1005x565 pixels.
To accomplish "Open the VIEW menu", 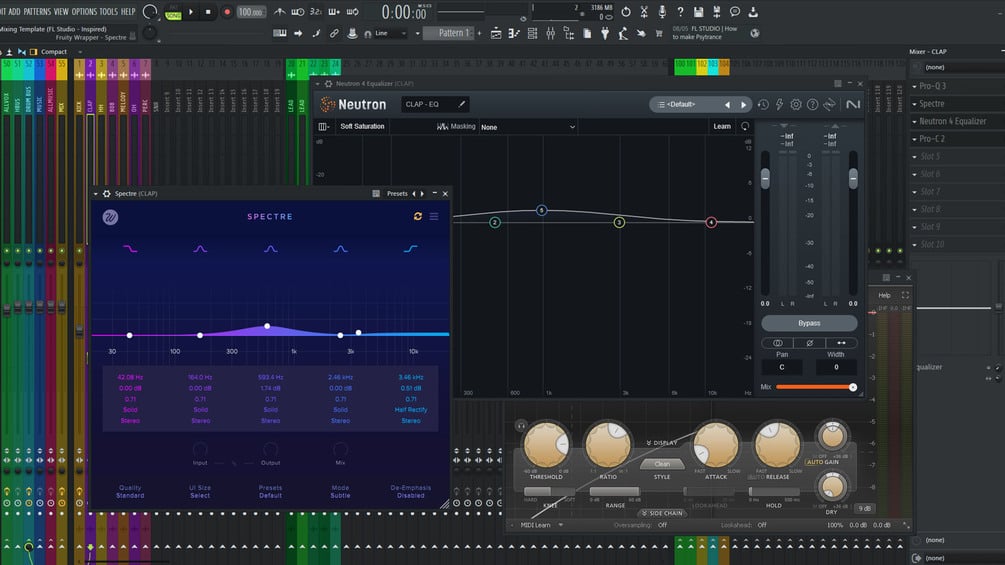I will [61, 12].
